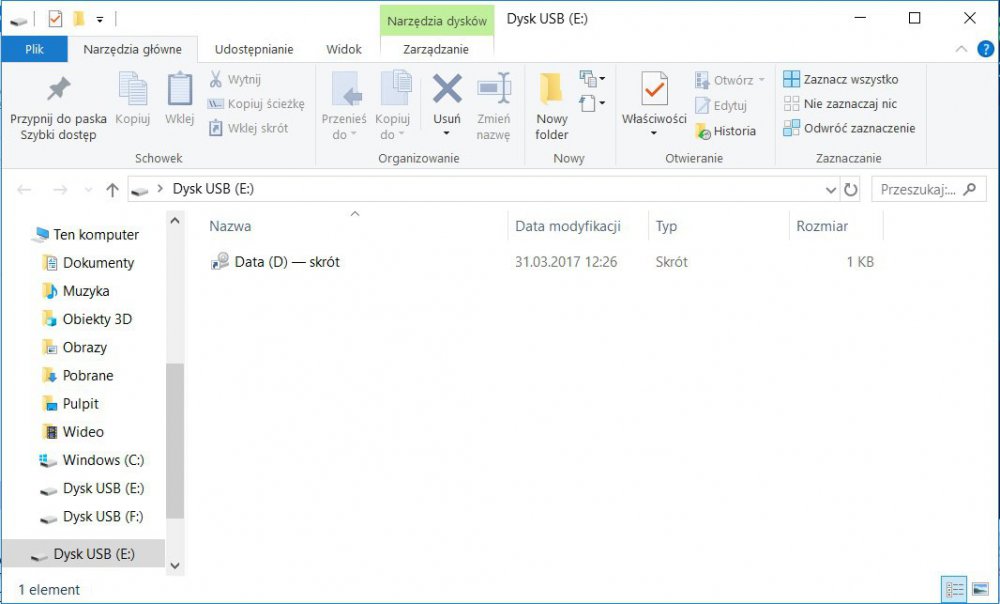Open the Widok ribbon tab
1000x604 pixels.
coord(344,49)
